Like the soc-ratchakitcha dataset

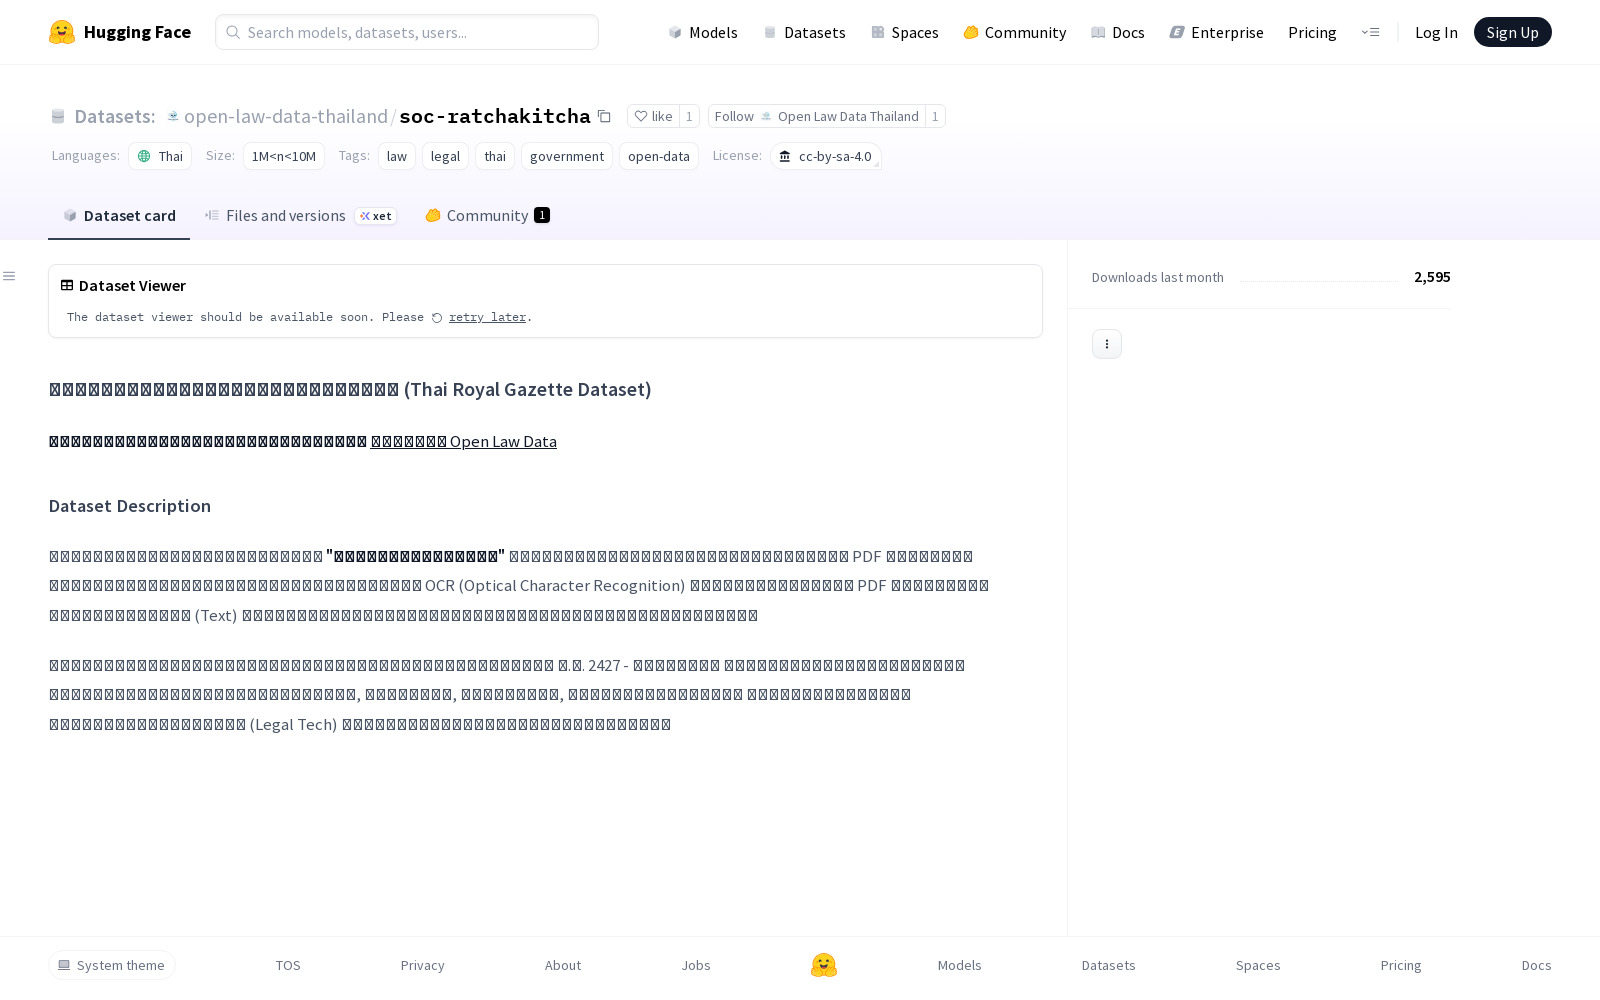pyautogui.click(x=653, y=116)
